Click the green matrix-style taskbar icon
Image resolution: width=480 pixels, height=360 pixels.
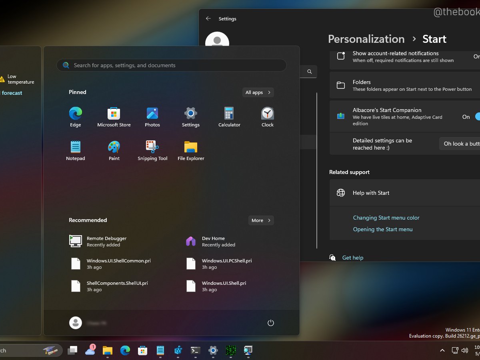click(231, 350)
